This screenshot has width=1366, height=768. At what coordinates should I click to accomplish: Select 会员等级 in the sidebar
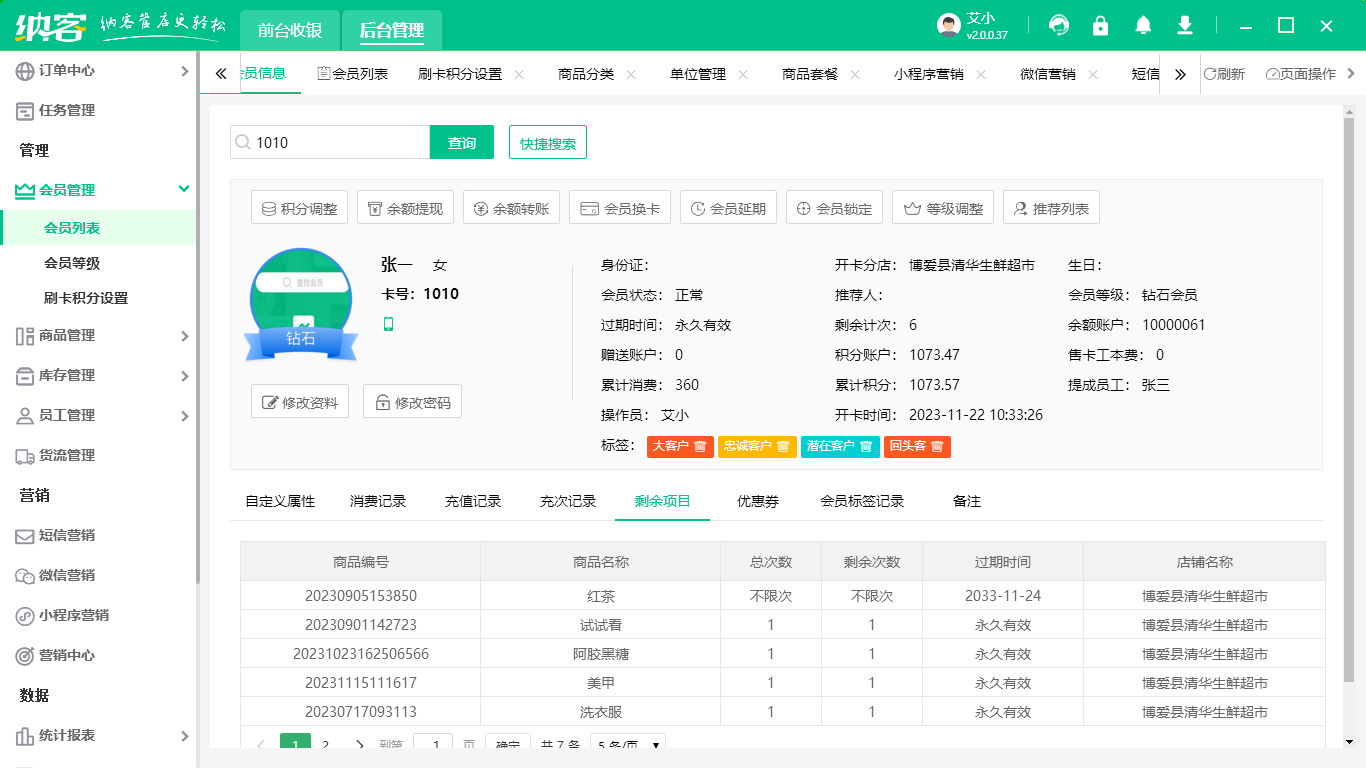coord(72,263)
